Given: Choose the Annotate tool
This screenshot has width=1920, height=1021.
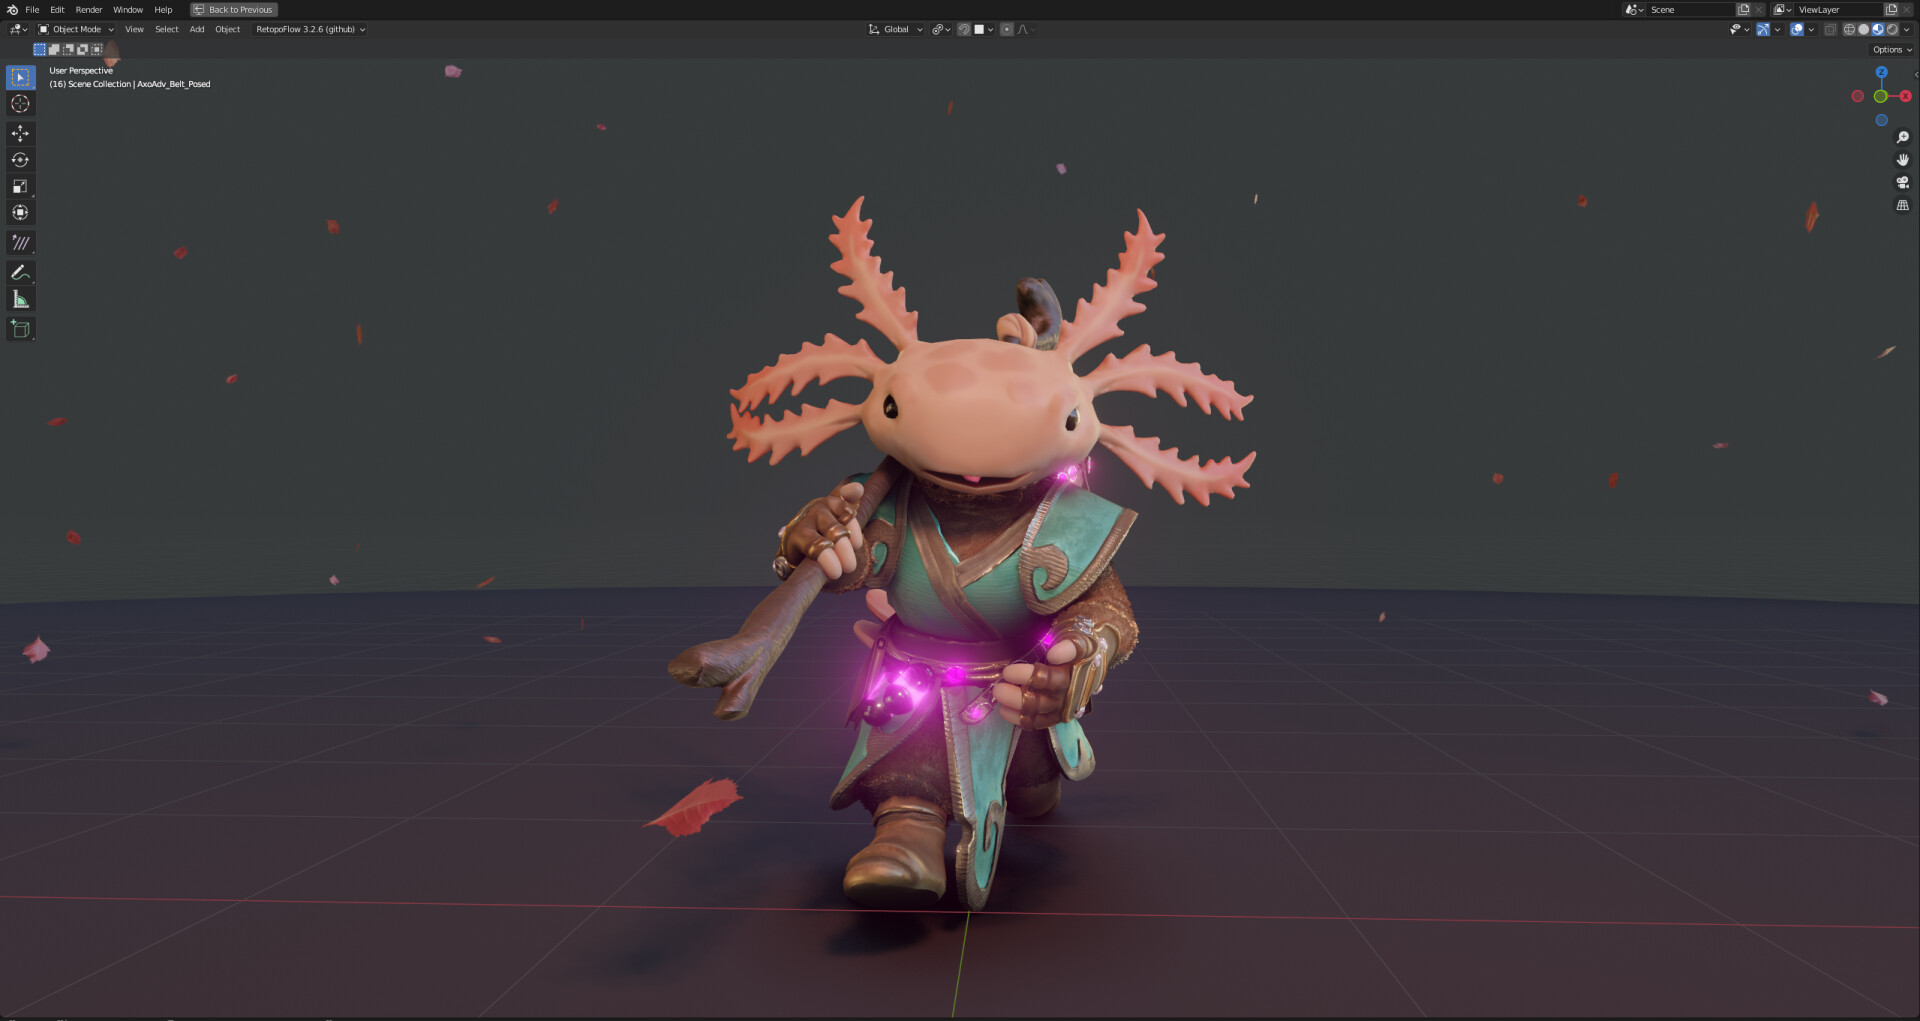Looking at the screenshot, I should (20, 272).
